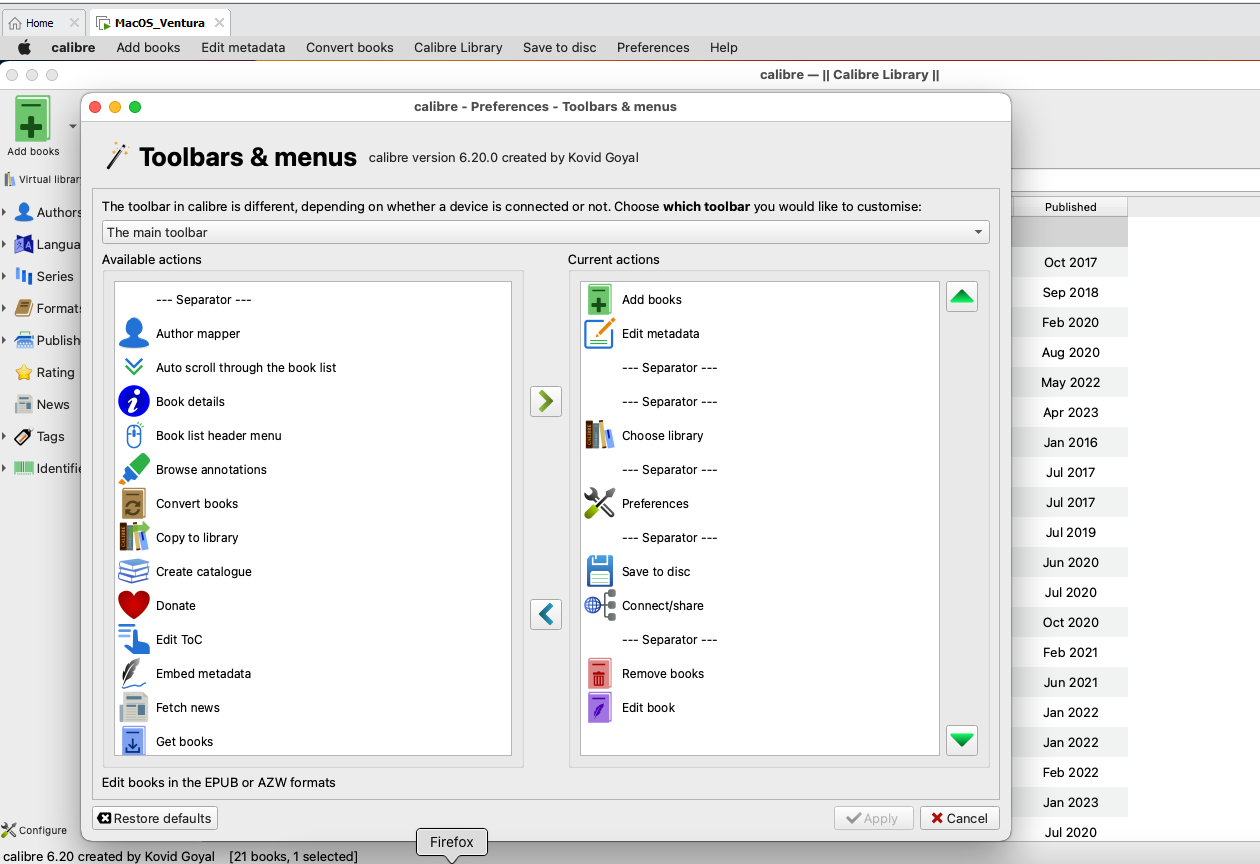Click the Edit metadata icon in Current actions
This screenshot has height=864, width=1260.
(x=600, y=333)
